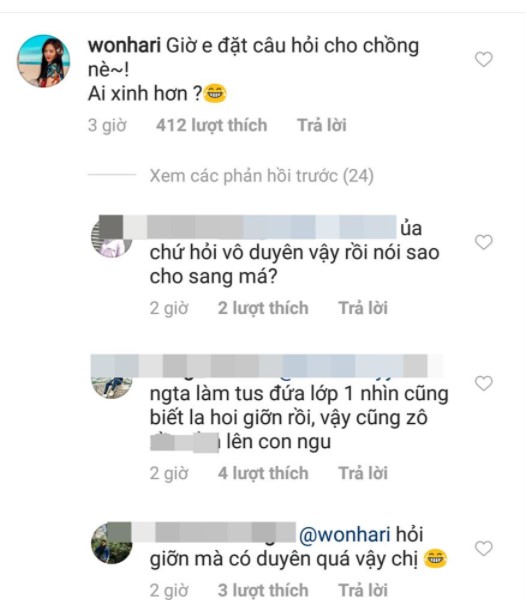View '2 lượt thích' likers list
This screenshot has height=600, width=527.
[263, 308]
